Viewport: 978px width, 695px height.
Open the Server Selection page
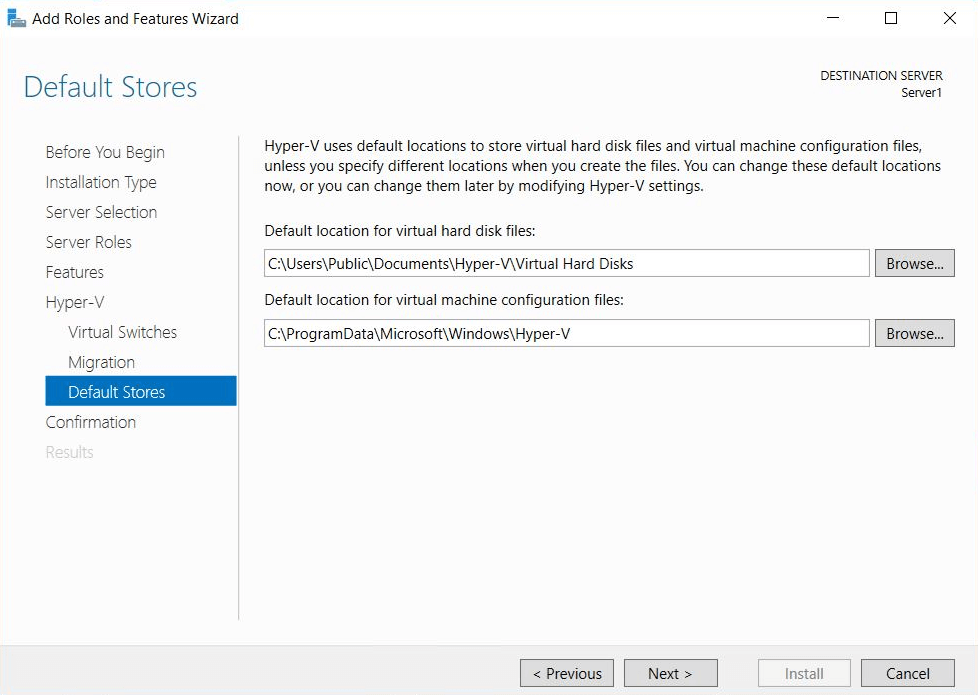click(x=101, y=212)
